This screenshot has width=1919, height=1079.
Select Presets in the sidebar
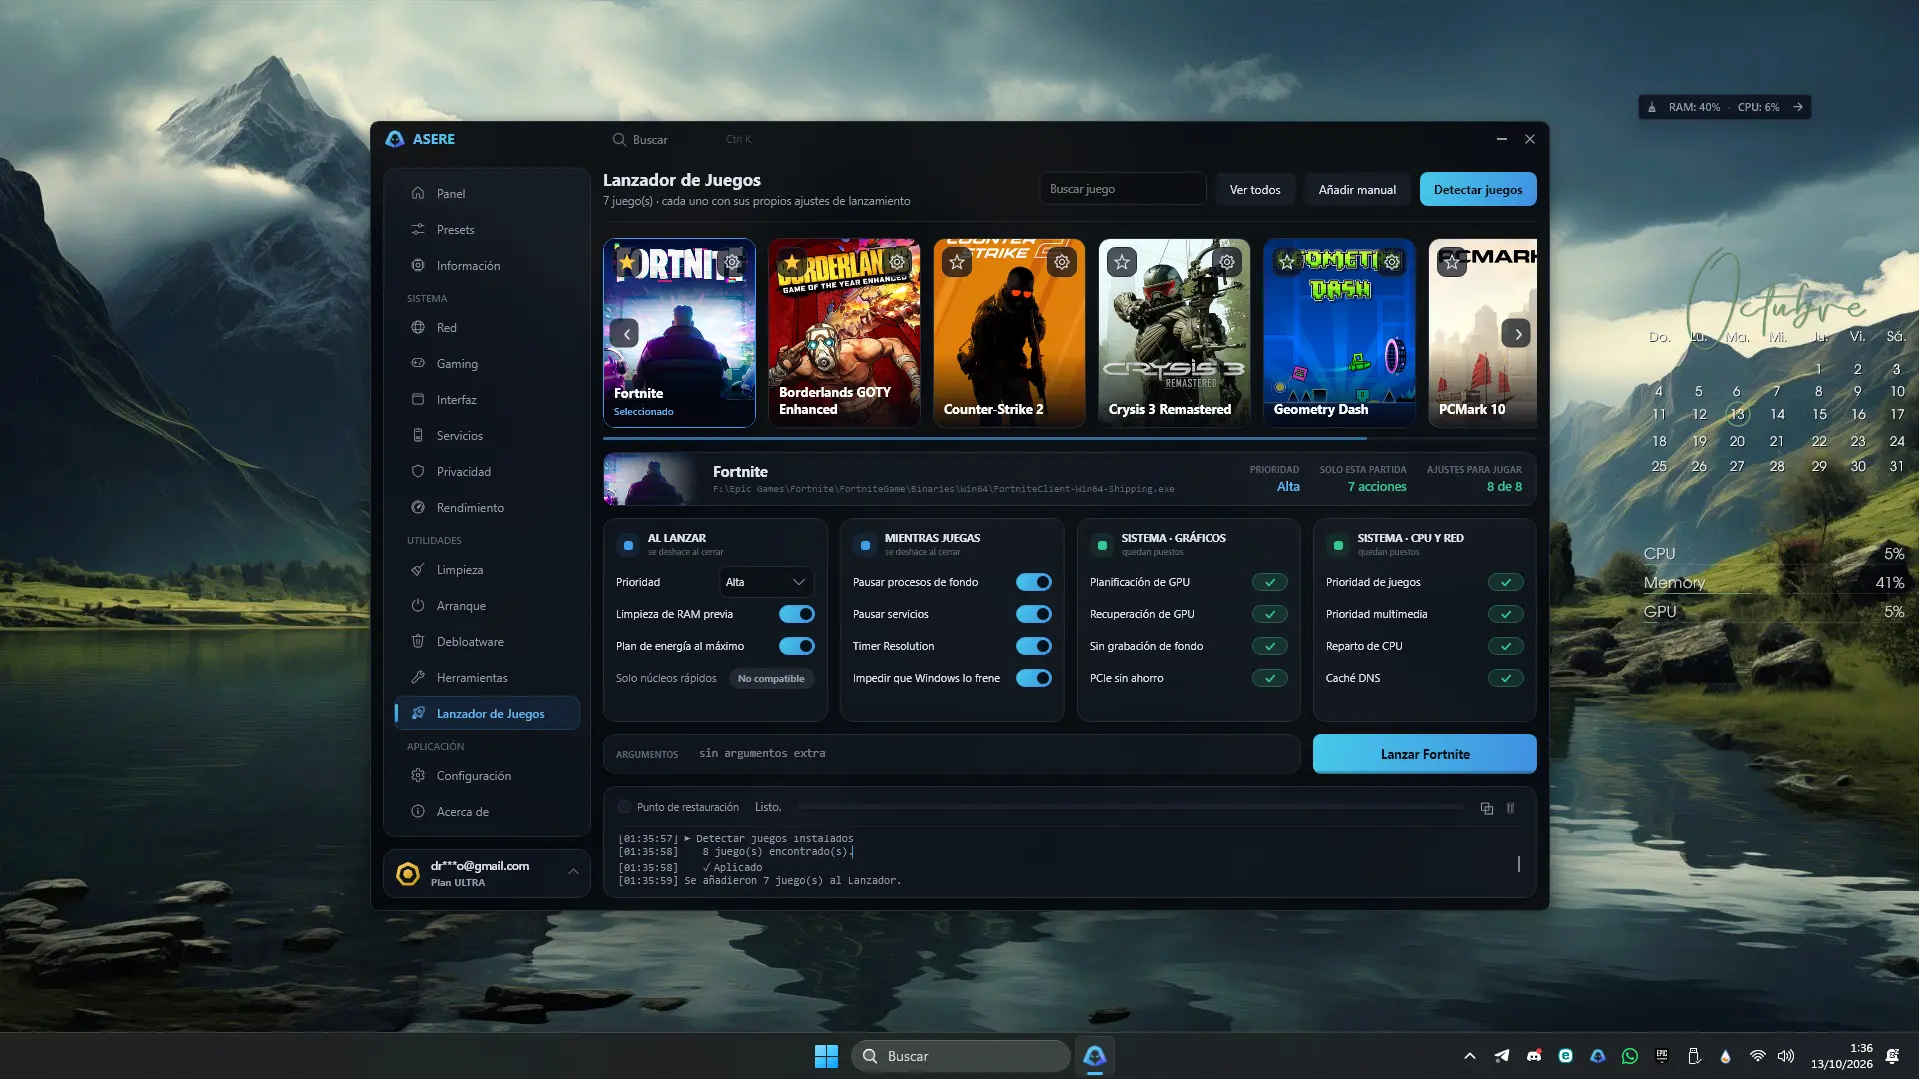487,230
